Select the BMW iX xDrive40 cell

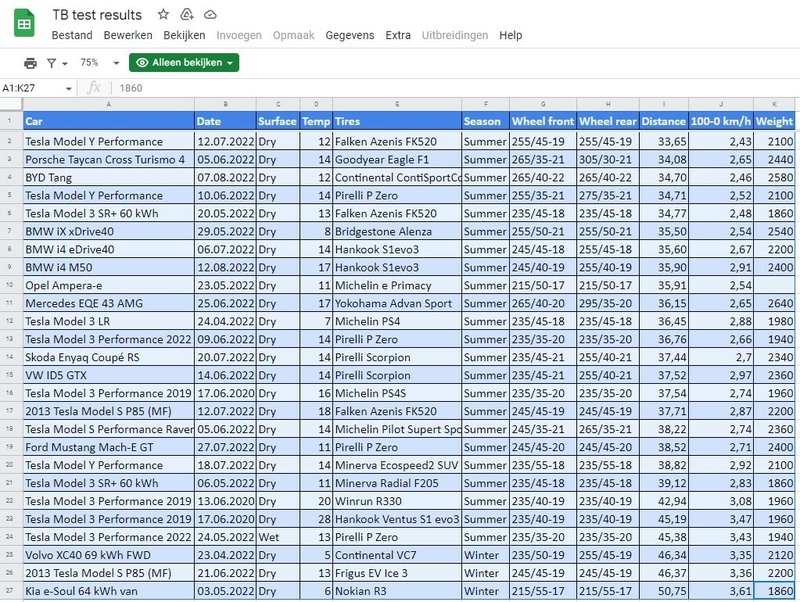(x=109, y=232)
